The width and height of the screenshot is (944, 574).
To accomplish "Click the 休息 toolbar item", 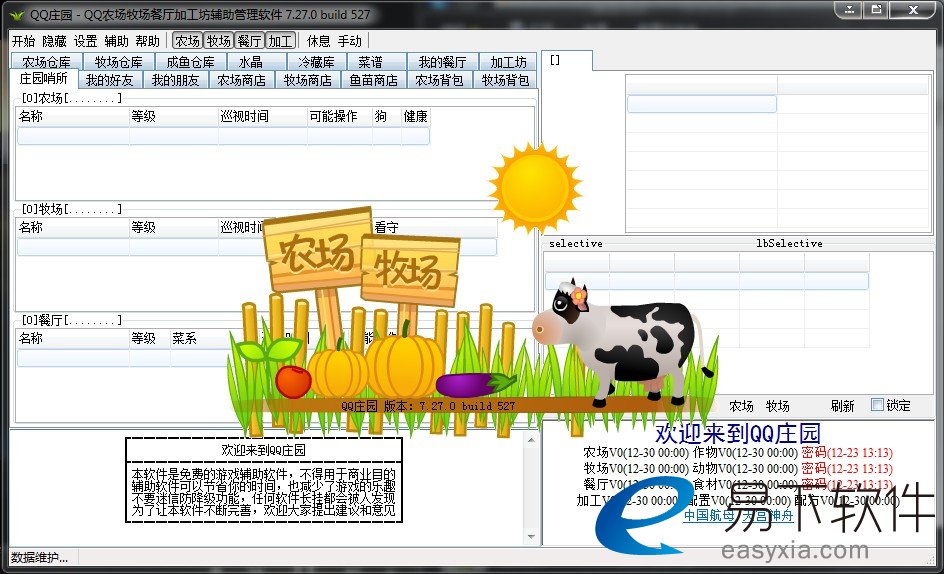I will [318, 41].
